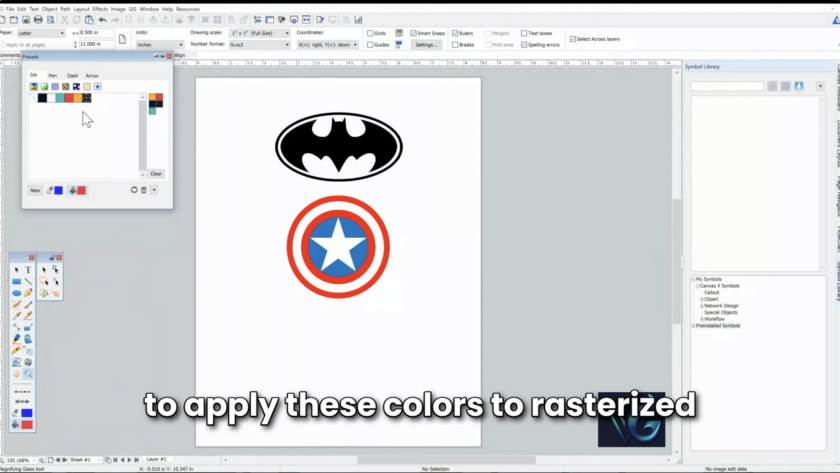Open the Coordinates direction dropdown
This screenshot has width=840, height=473.
tap(328, 45)
